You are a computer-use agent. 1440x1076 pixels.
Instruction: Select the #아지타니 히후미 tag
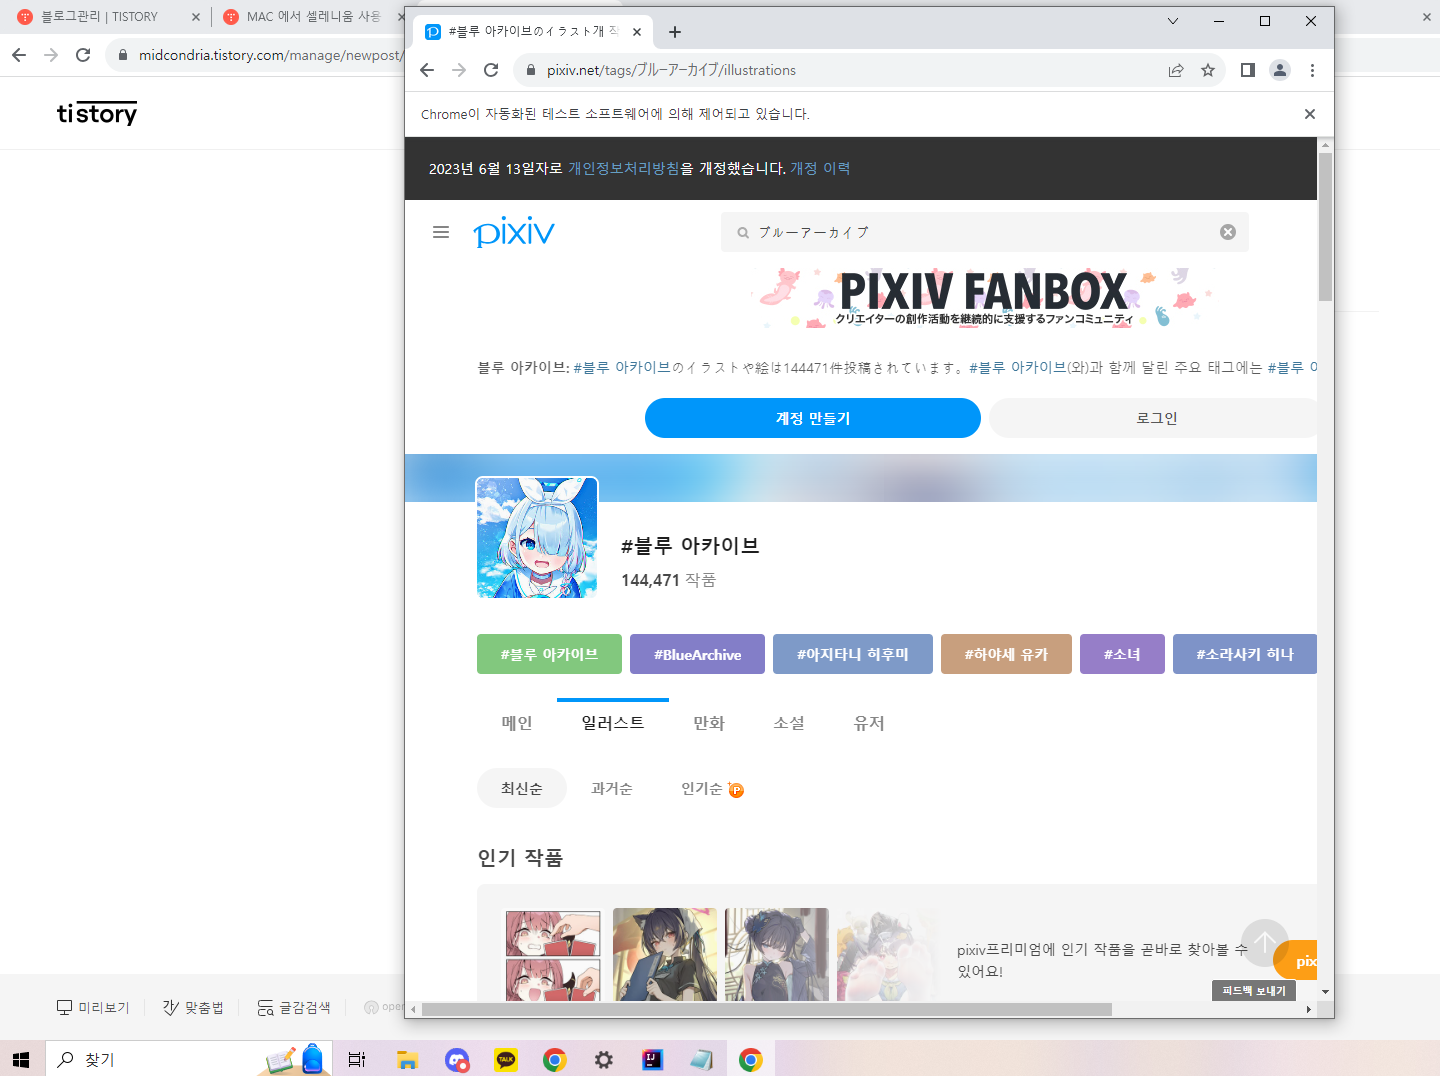[x=853, y=654]
